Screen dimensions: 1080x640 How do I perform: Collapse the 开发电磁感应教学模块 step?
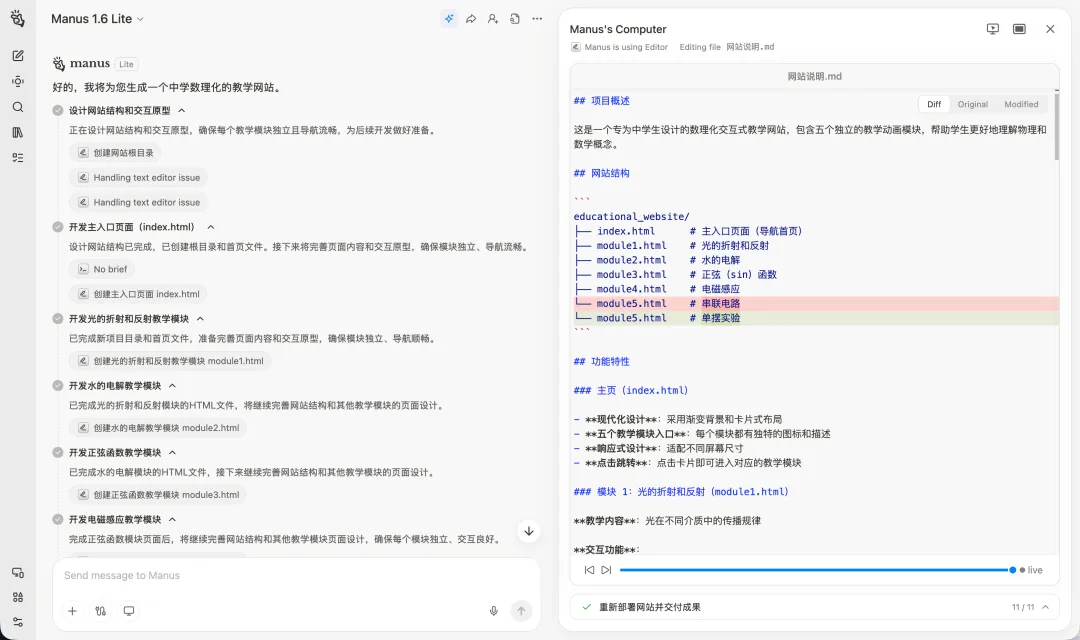pos(172,519)
